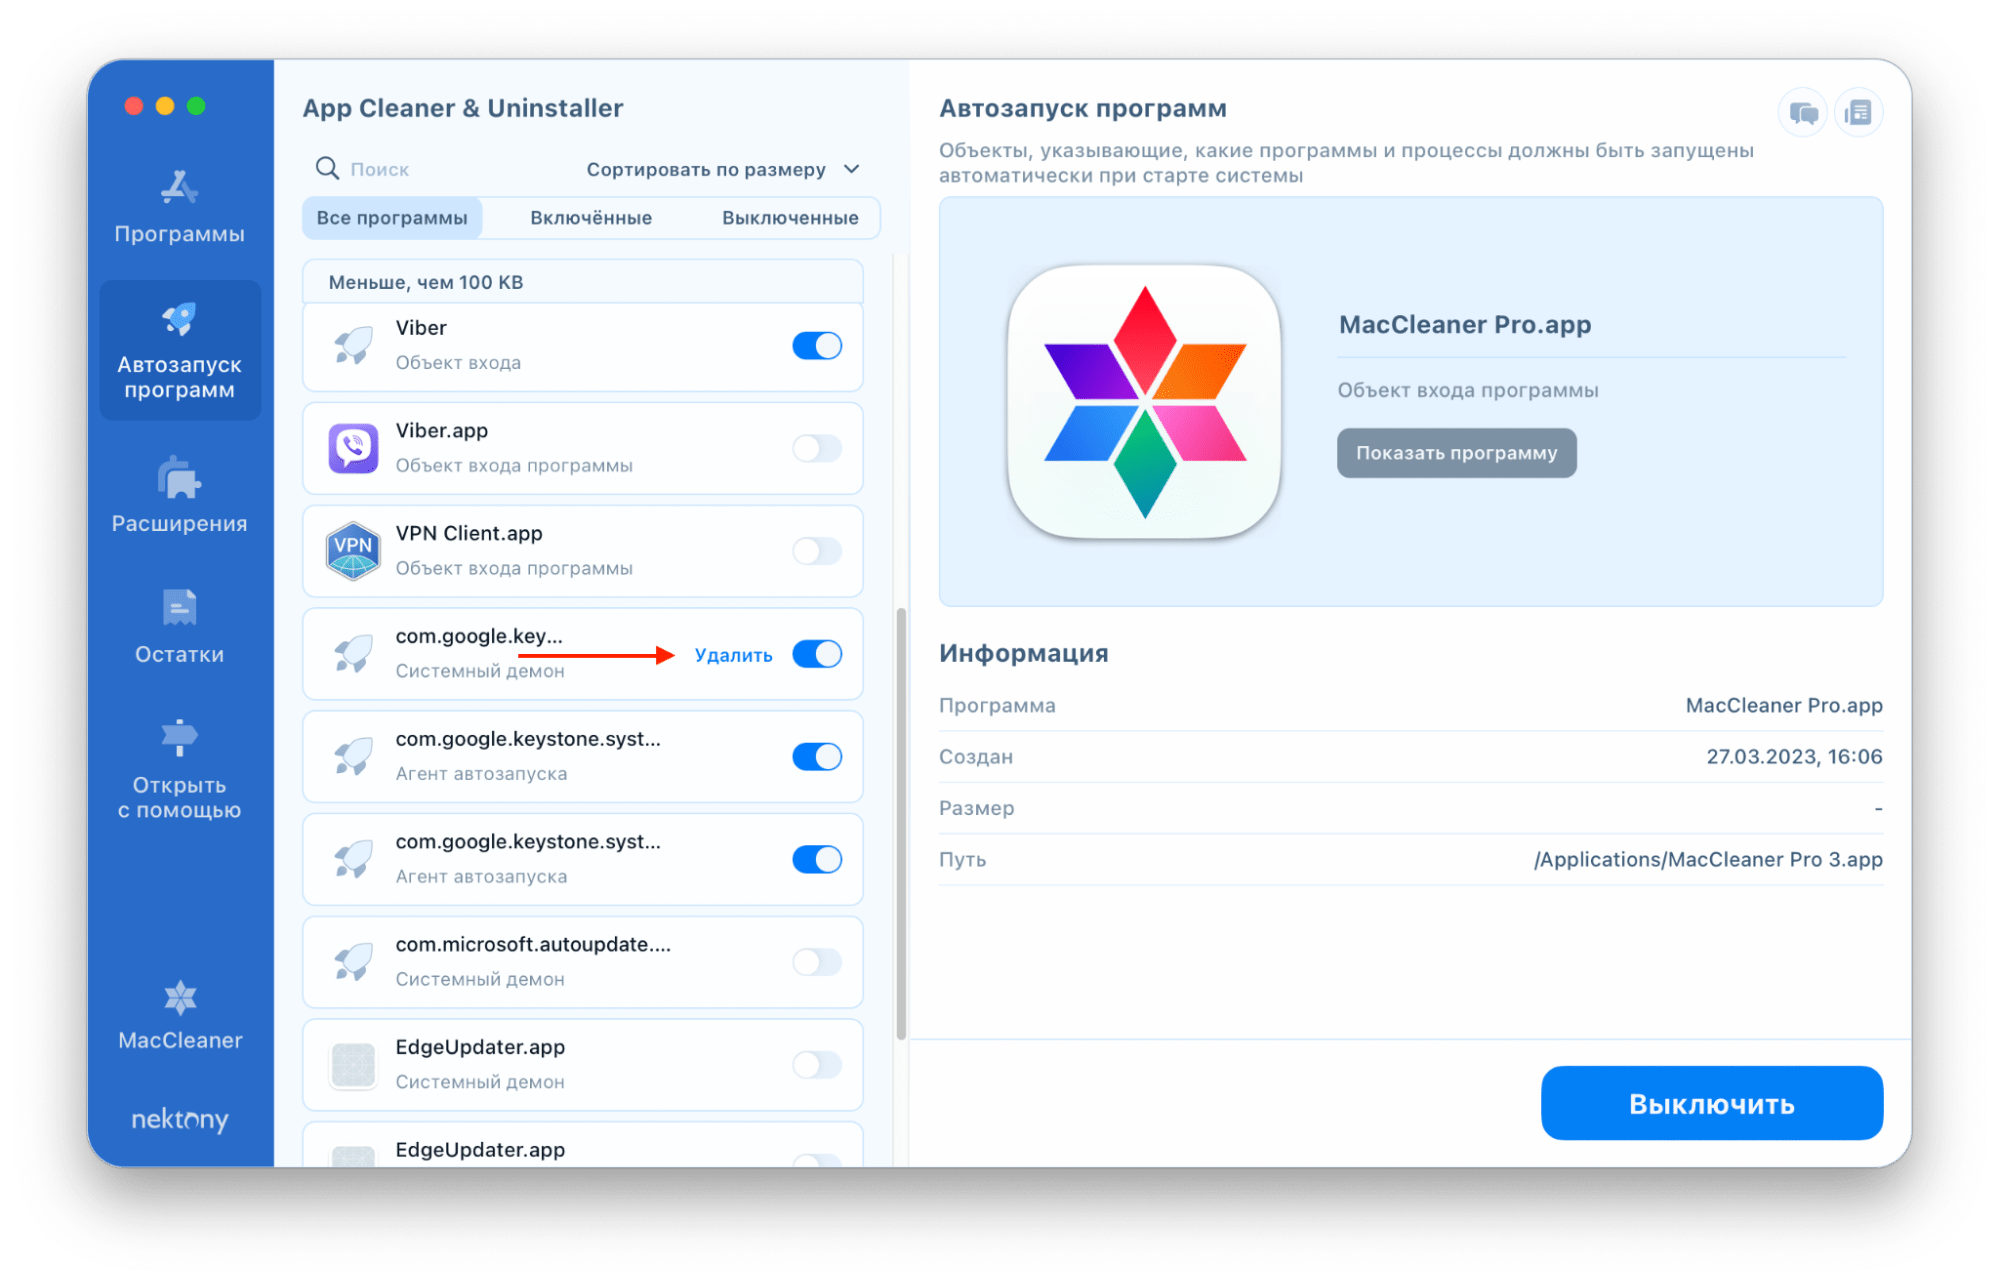The height and width of the screenshot is (1283, 1999).
Task: Click the search magnifier icon
Action: (x=327, y=168)
